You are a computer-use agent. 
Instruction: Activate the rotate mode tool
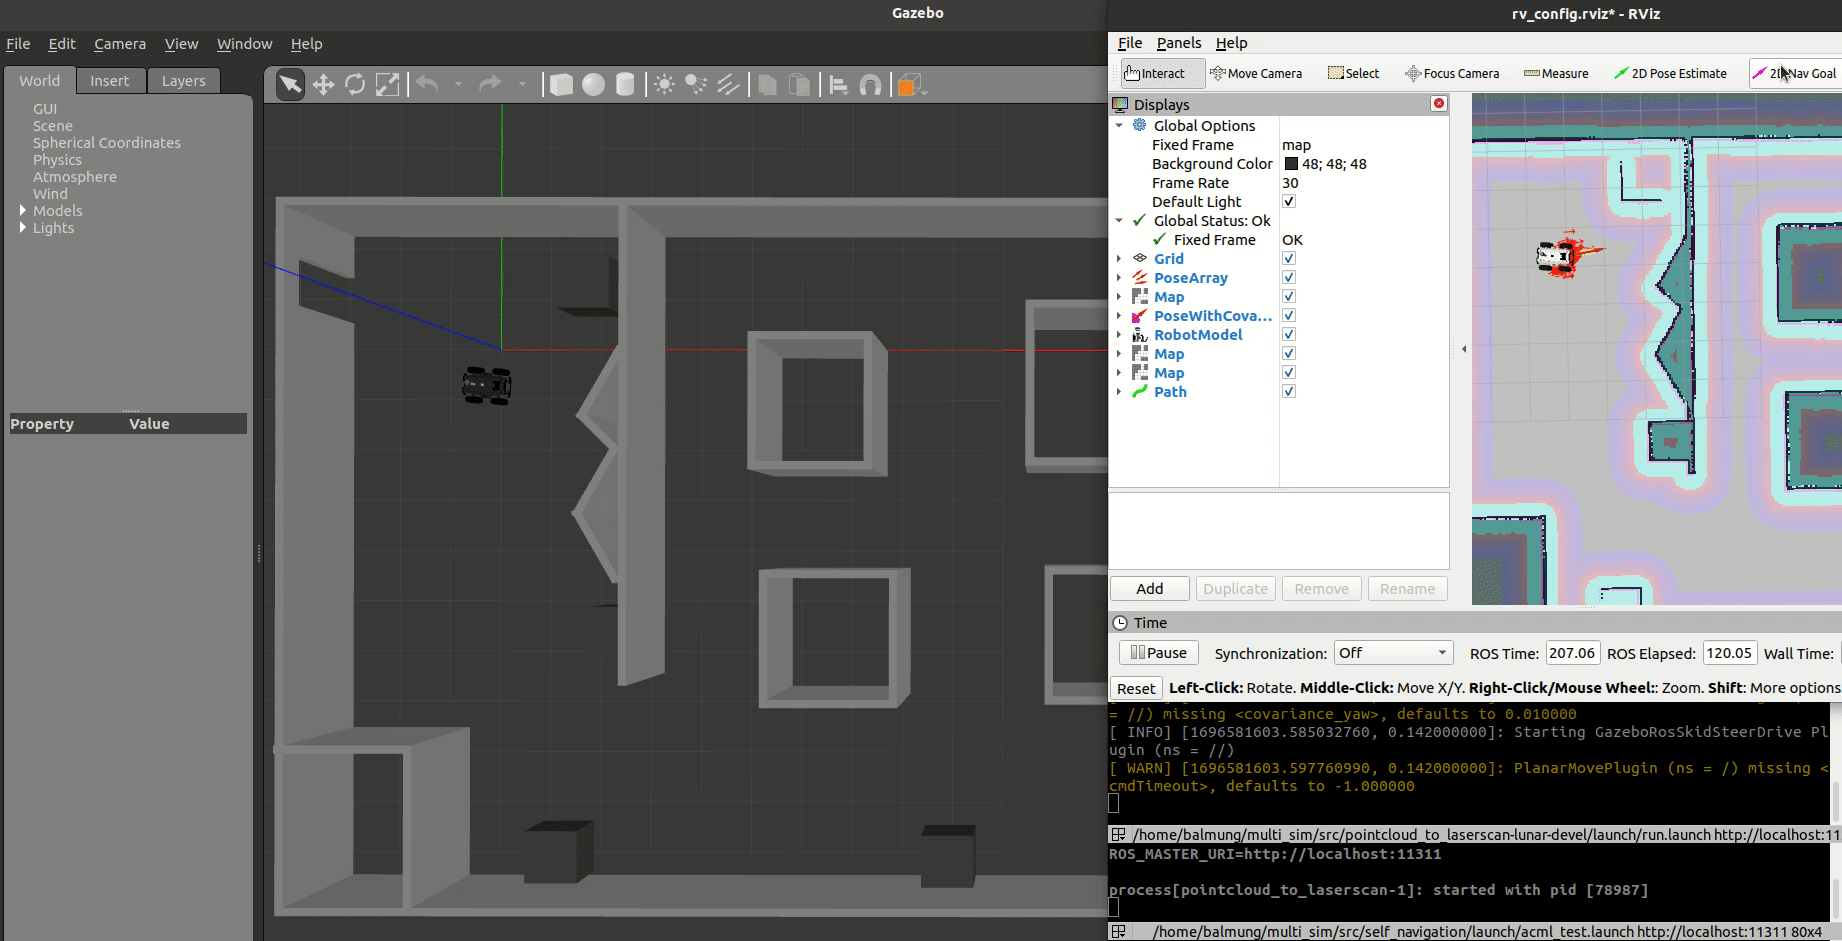355,85
